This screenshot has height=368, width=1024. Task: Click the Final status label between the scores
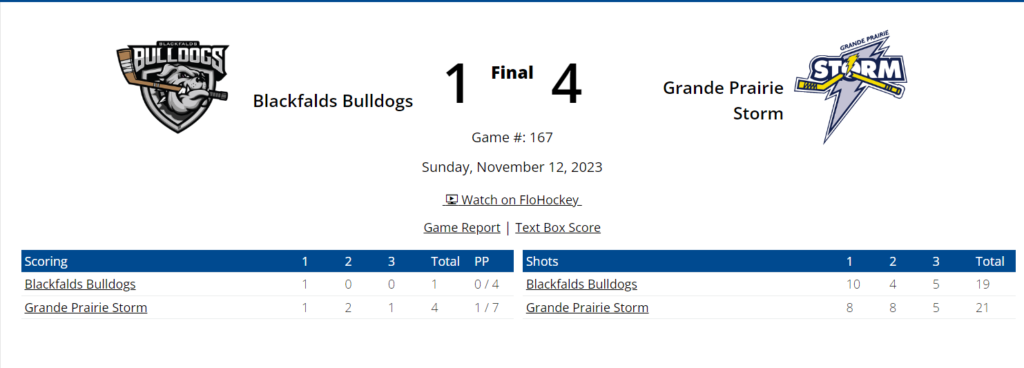point(512,73)
